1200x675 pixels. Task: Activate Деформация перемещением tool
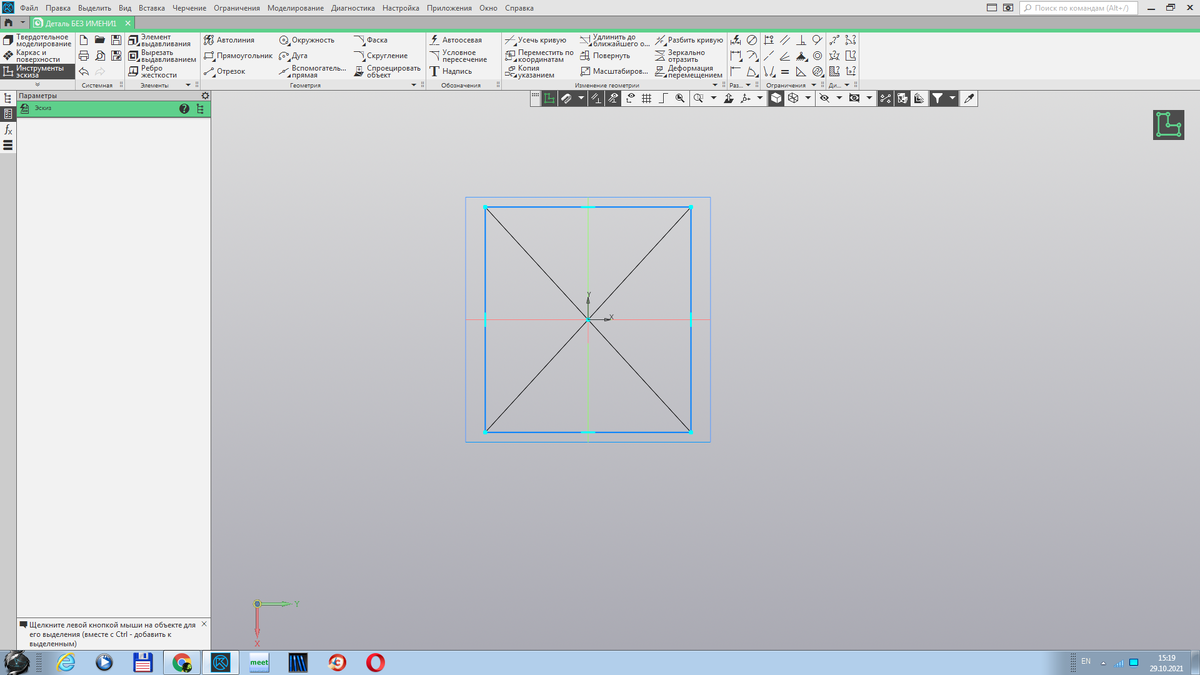[688, 72]
